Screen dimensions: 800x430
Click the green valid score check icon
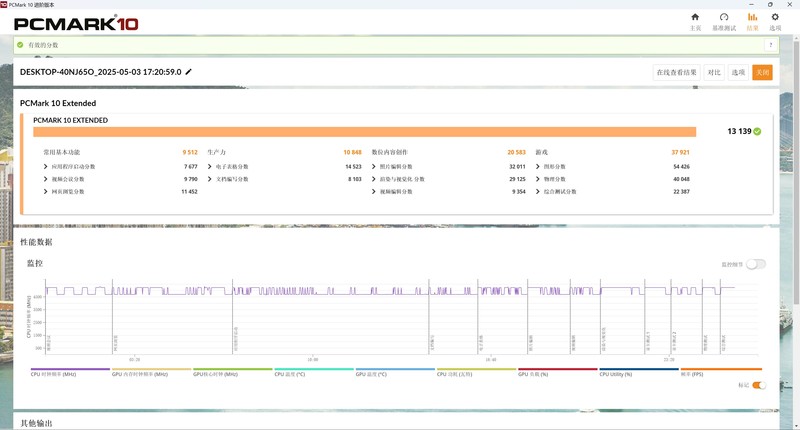[x=19, y=45]
